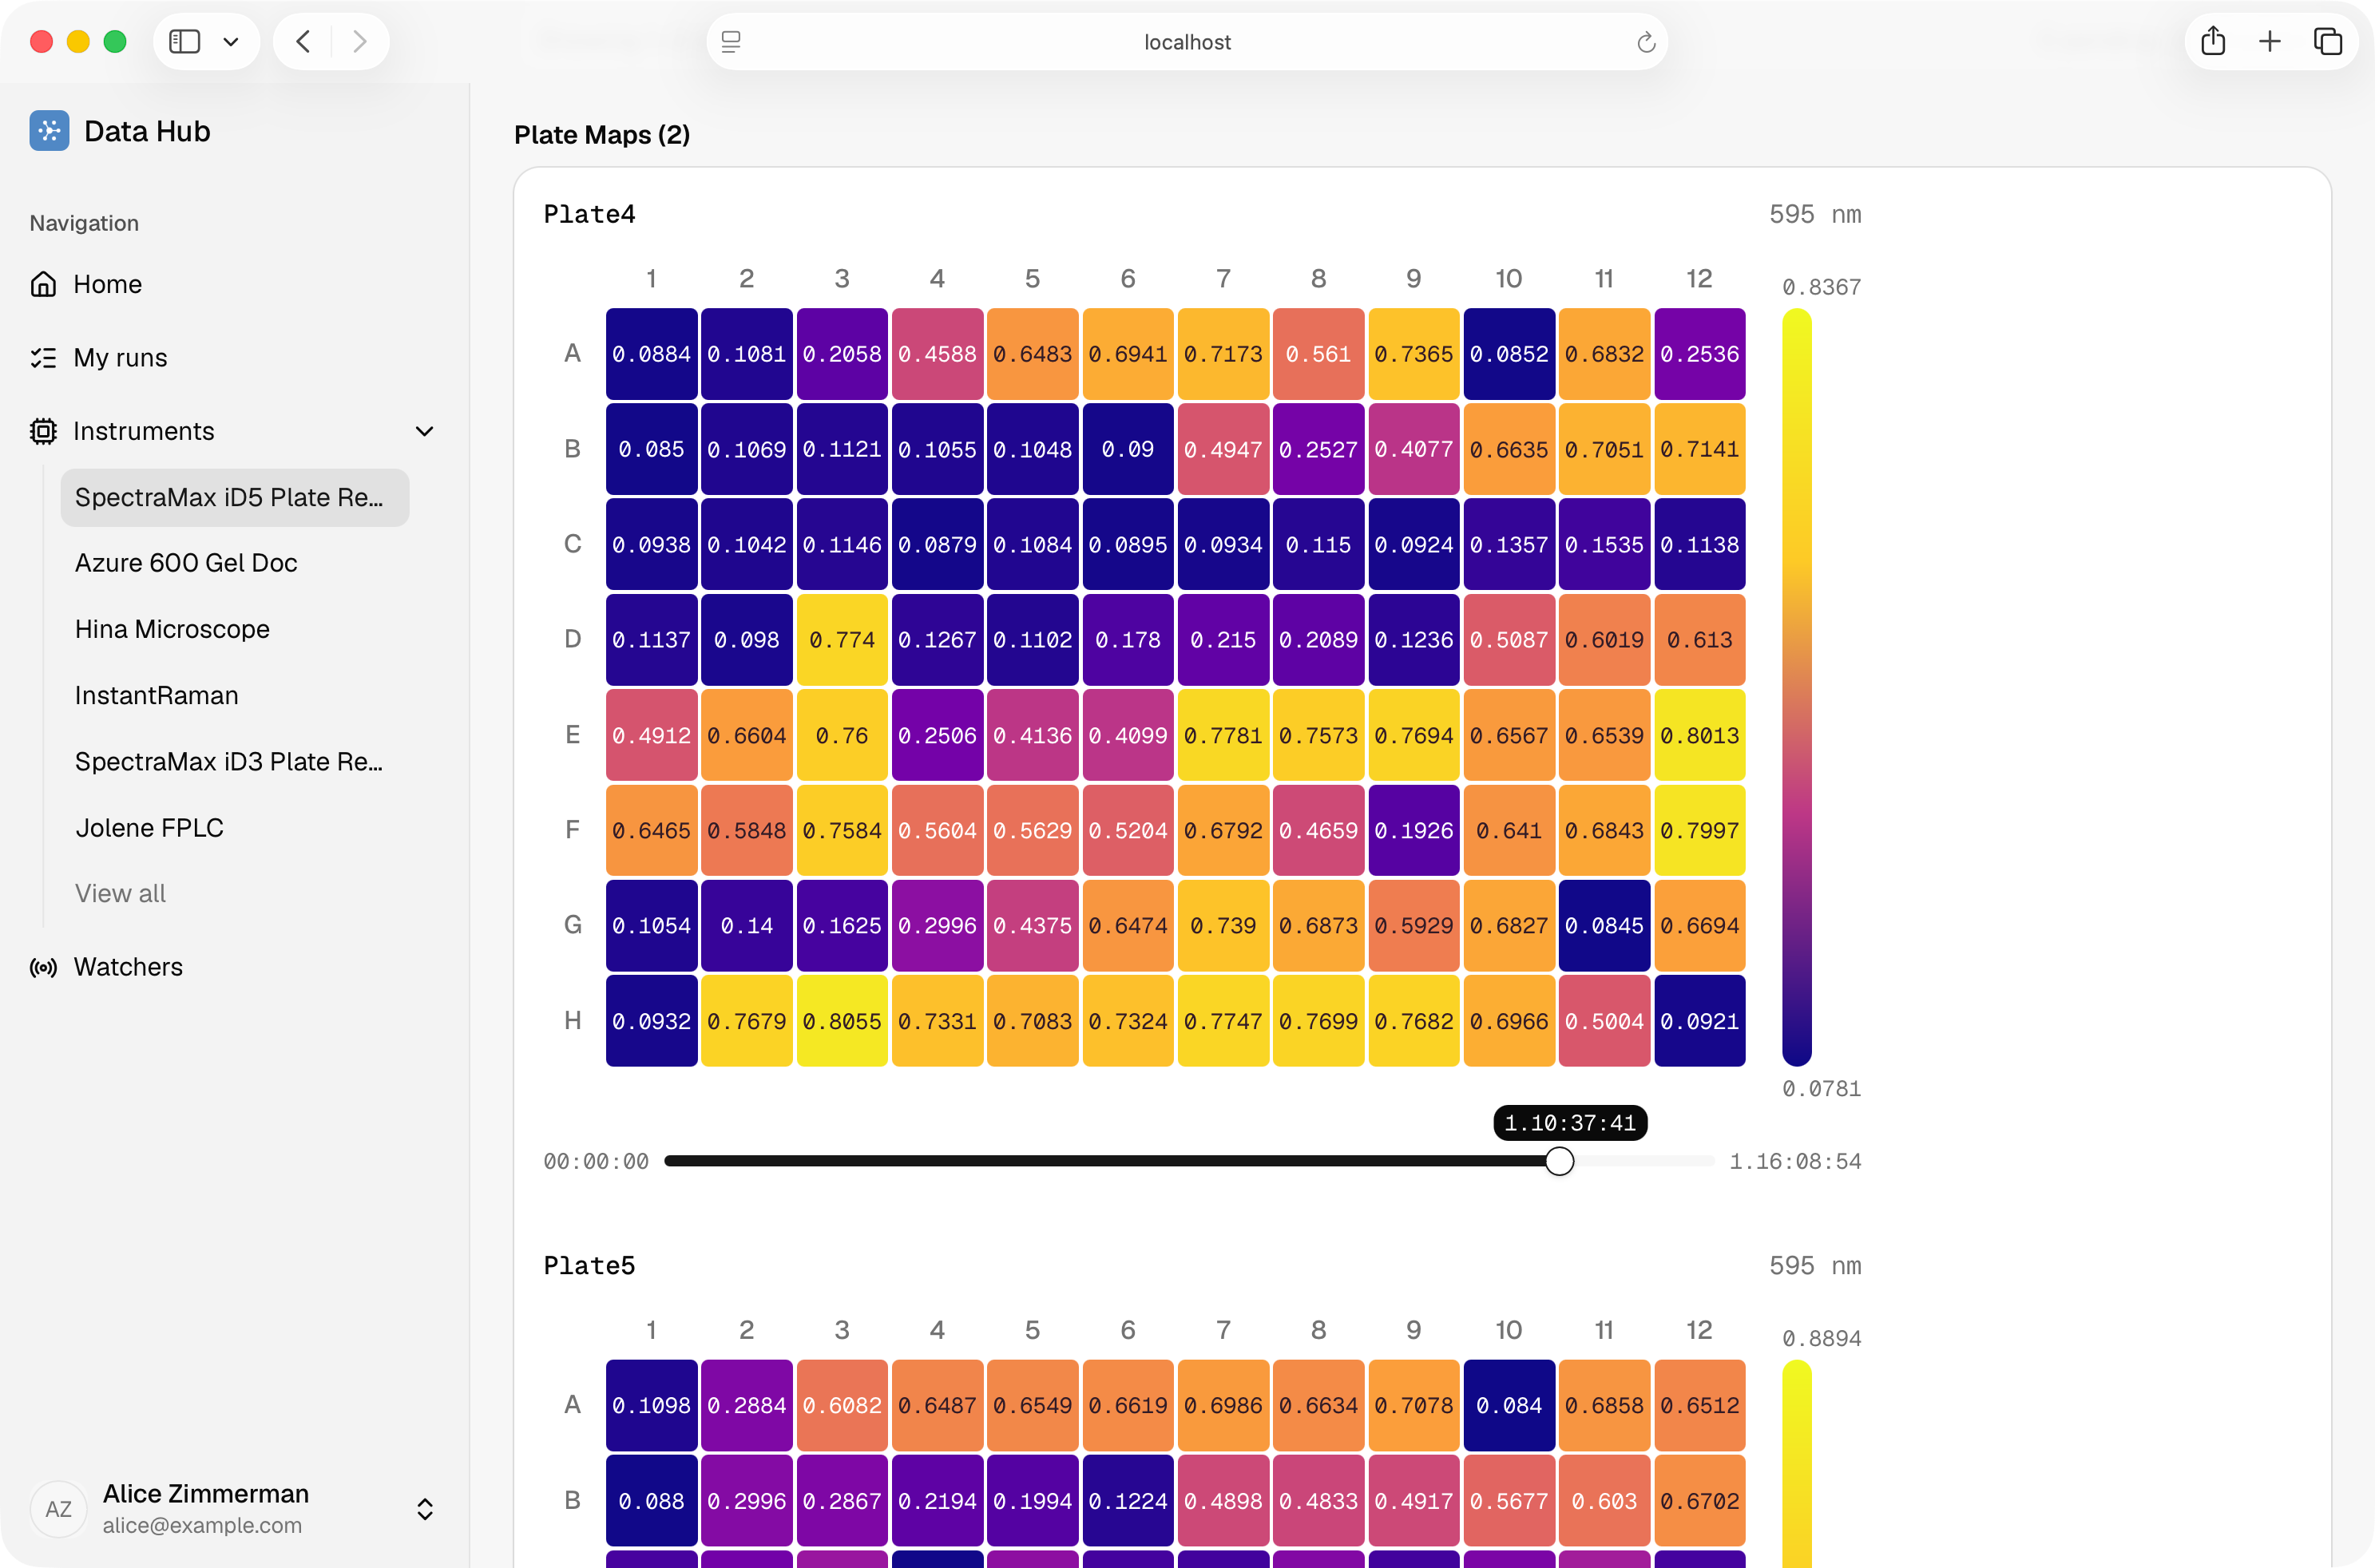
Task: Reload the localhost page
Action: (x=1646, y=42)
